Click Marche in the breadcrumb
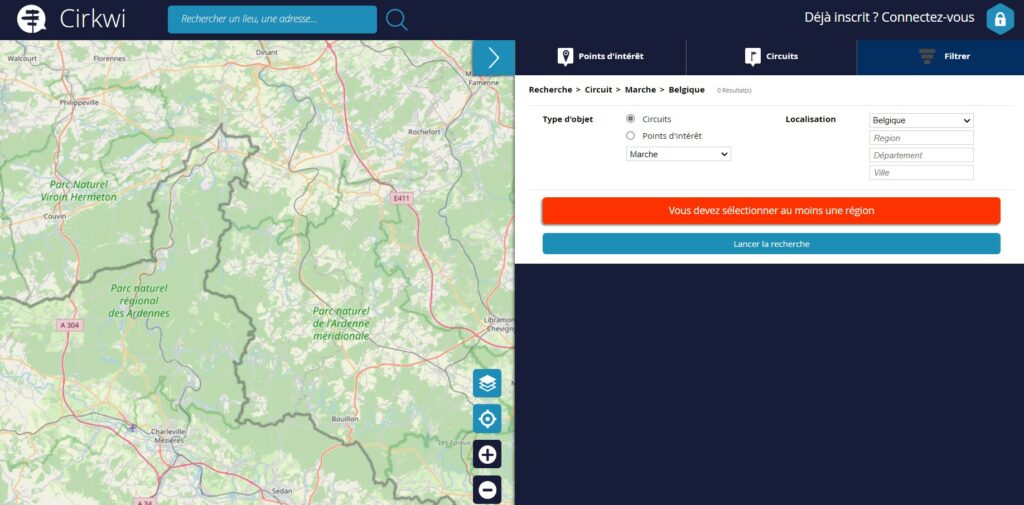 pyautogui.click(x=640, y=90)
